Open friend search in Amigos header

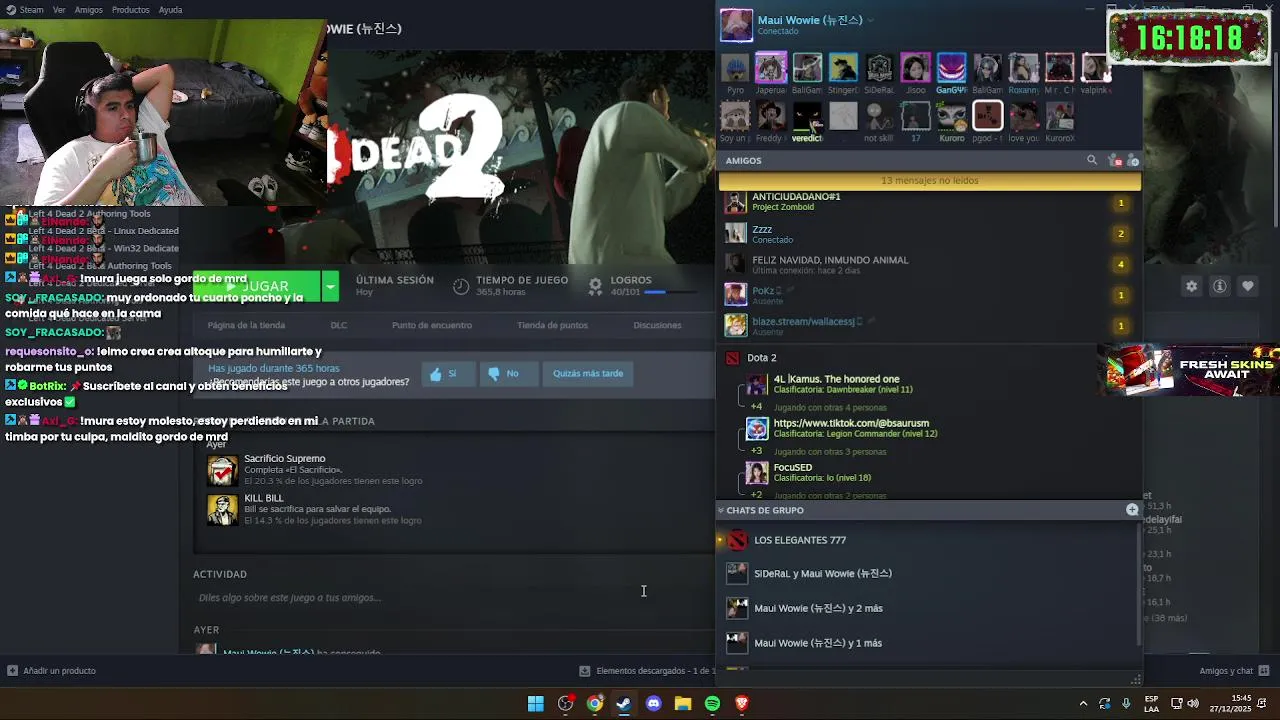[1092, 160]
